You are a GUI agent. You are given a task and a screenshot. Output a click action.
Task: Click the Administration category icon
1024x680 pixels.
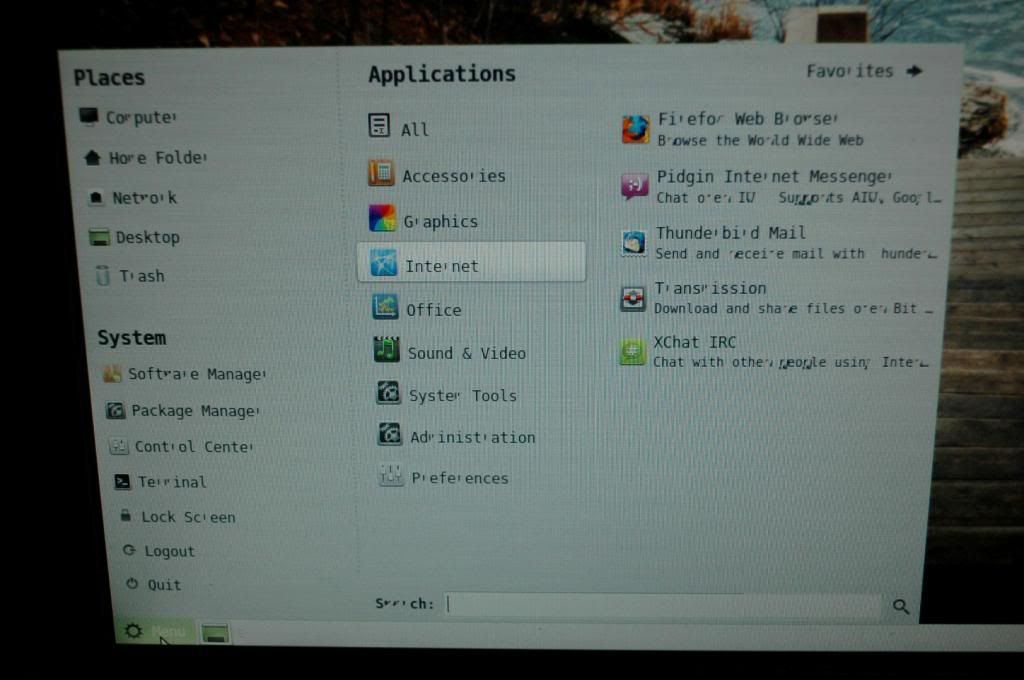[390, 434]
